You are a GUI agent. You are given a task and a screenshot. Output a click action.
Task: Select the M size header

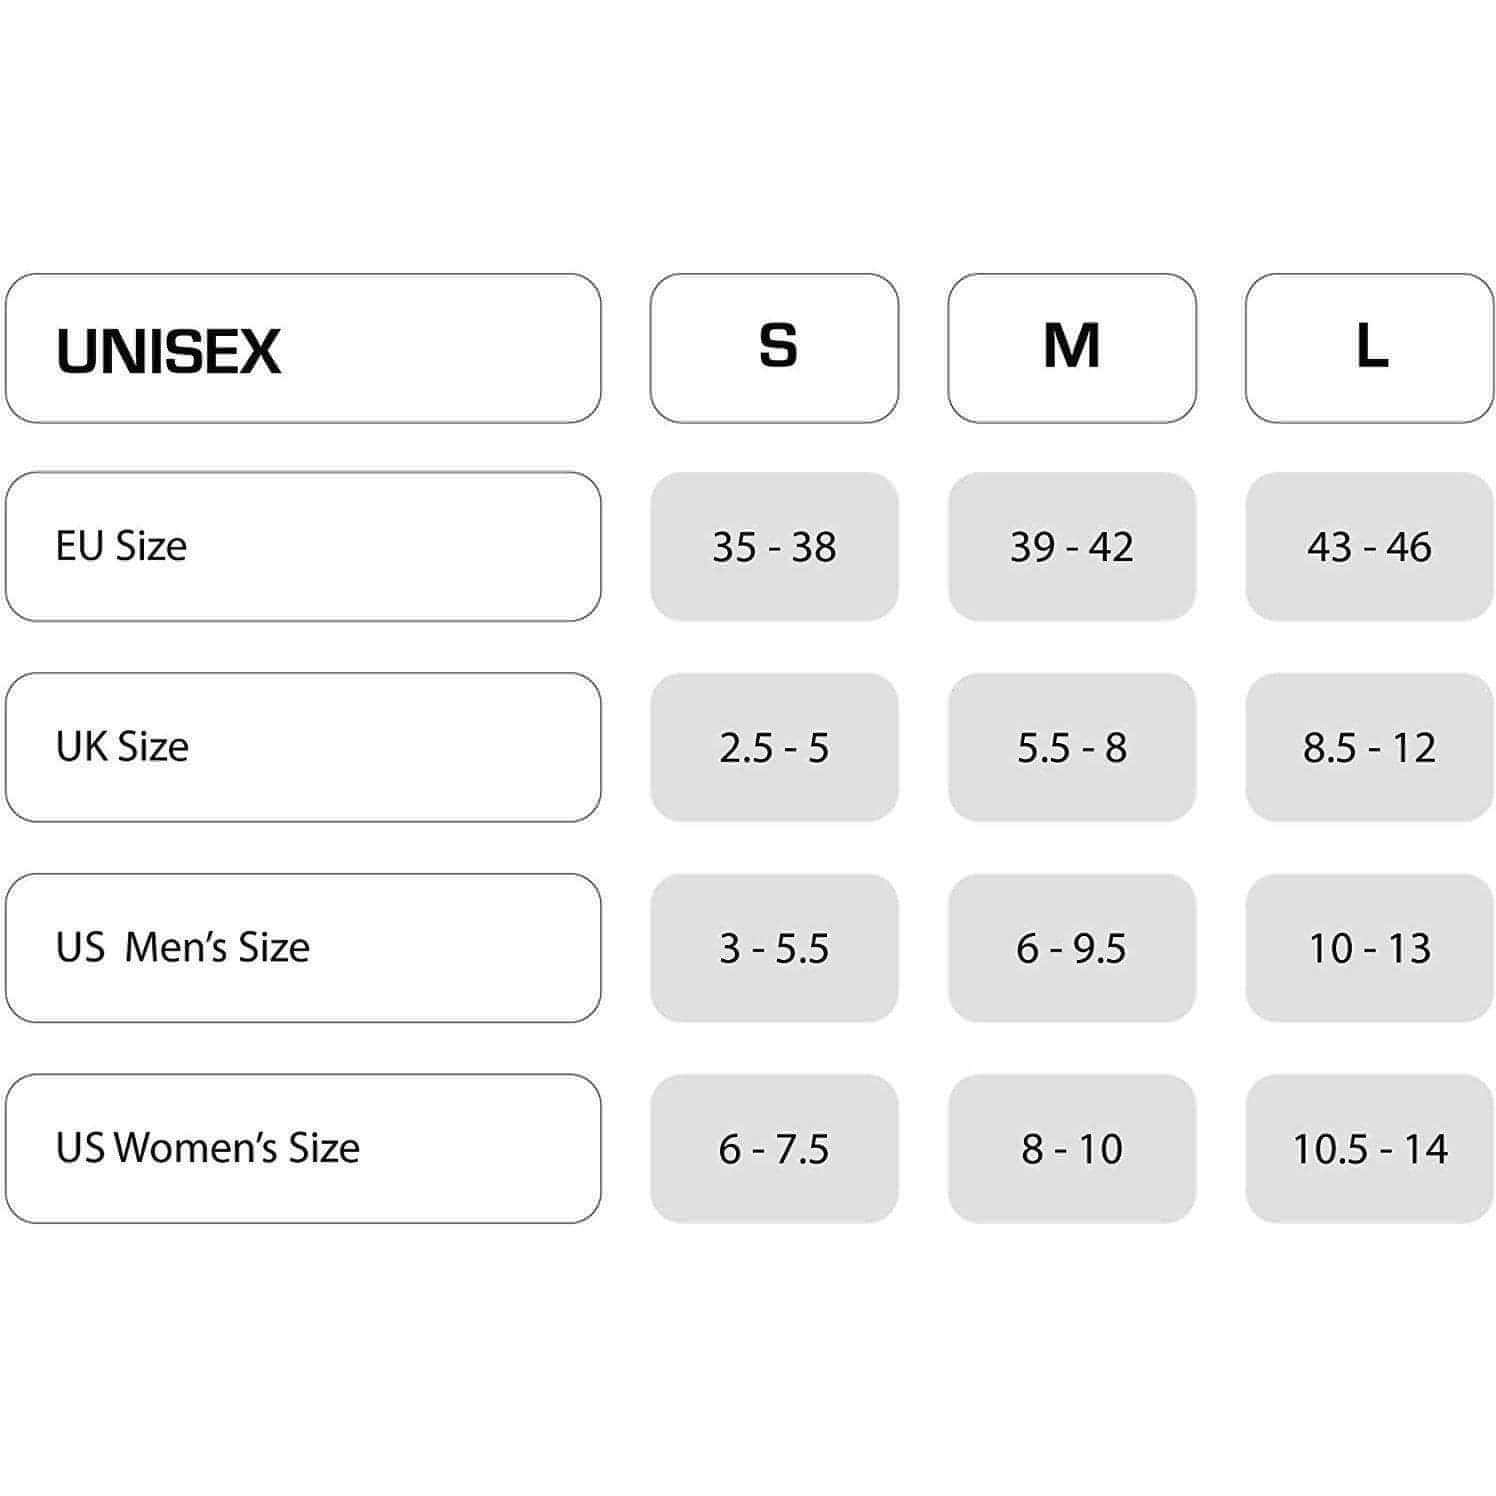[x=1071, y=348]
